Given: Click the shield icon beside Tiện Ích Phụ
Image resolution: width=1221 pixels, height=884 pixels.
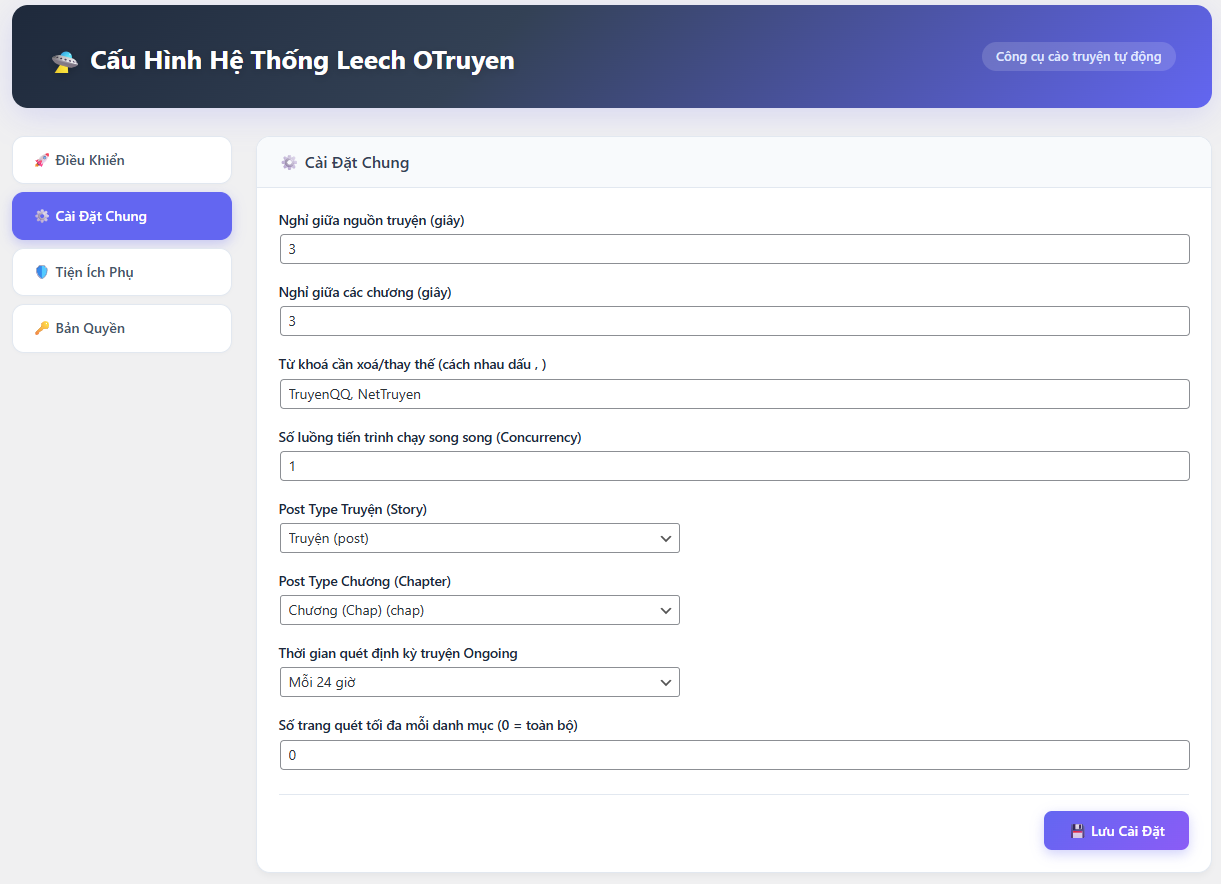Looking at the screenshot, I should 42,272.
